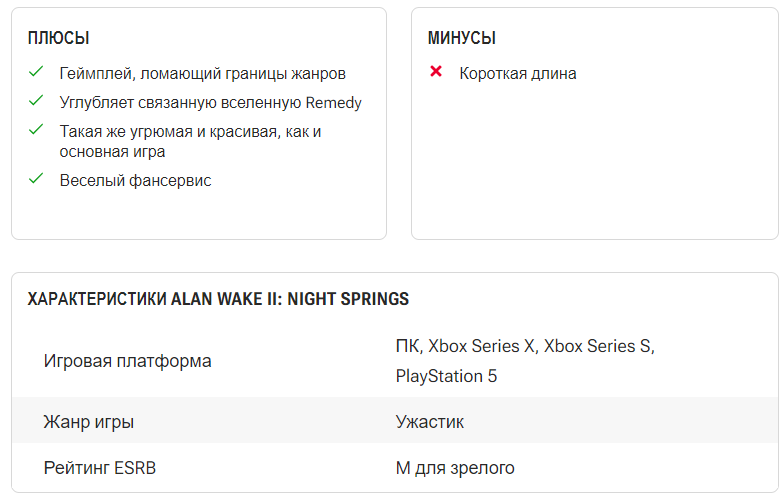Click the checkmark next to 'Углубляет связанную вселенную Remedy'
This screenshot has width=784, height=496.
(36, 102)
